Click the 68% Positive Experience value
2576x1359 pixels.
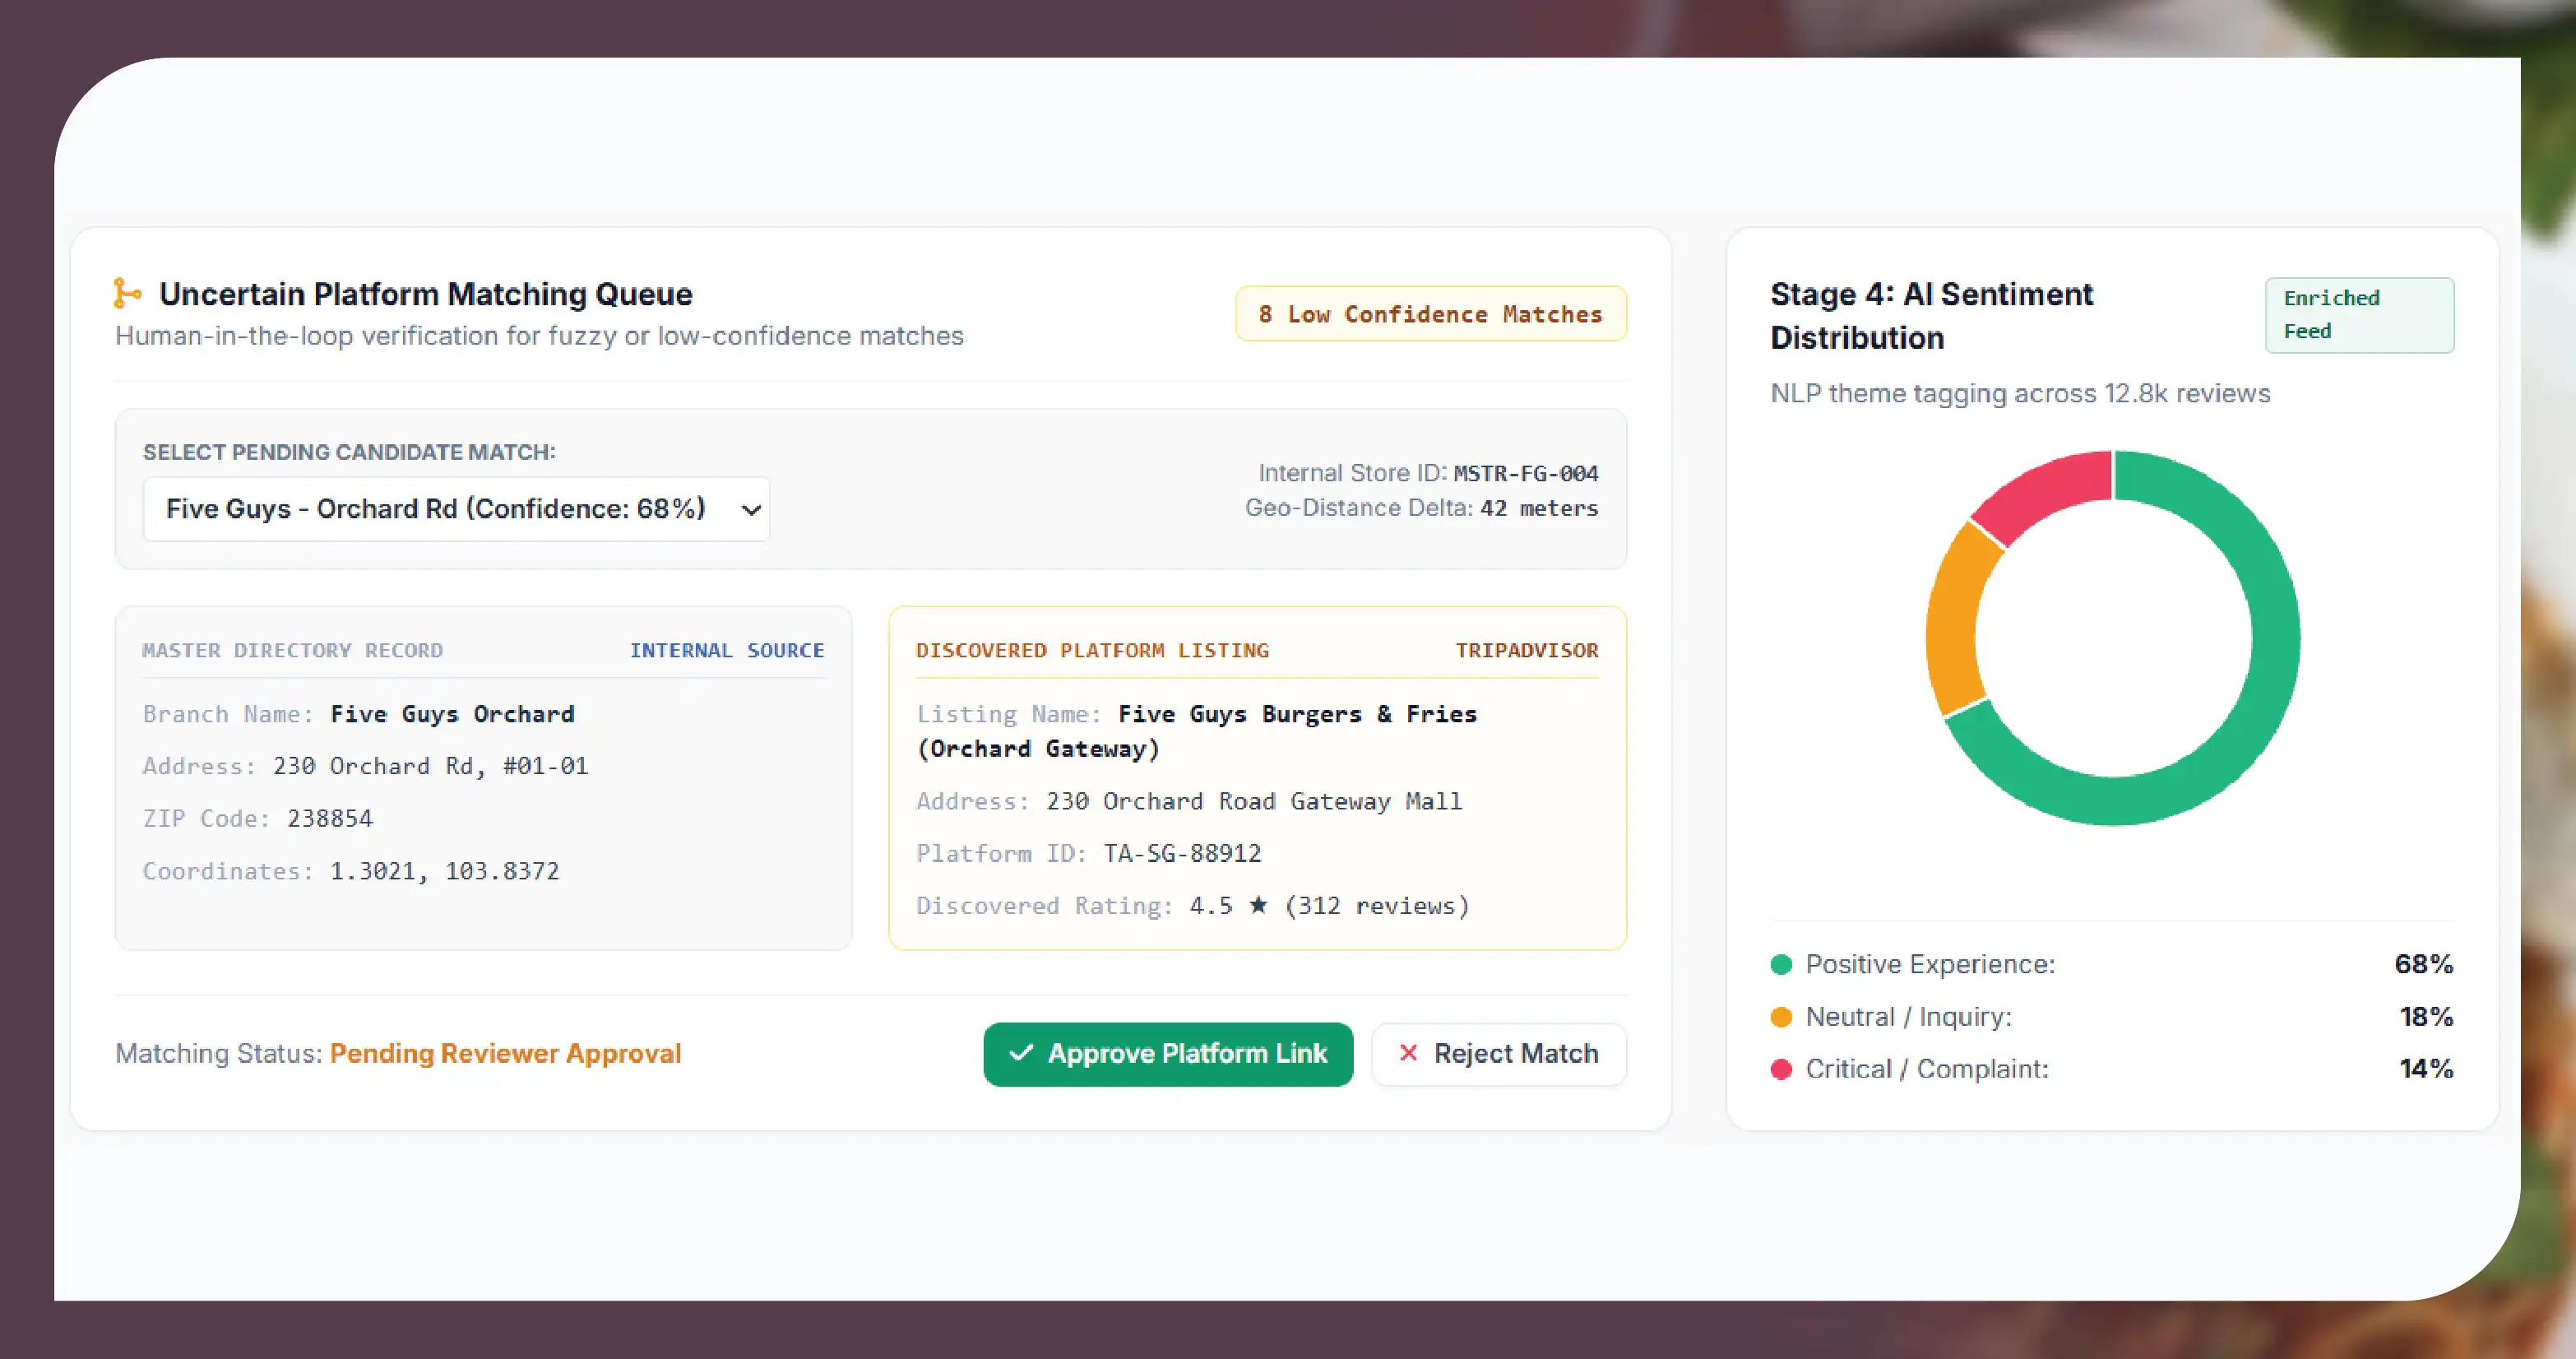pyautogui.click(x=2424, y=964)
